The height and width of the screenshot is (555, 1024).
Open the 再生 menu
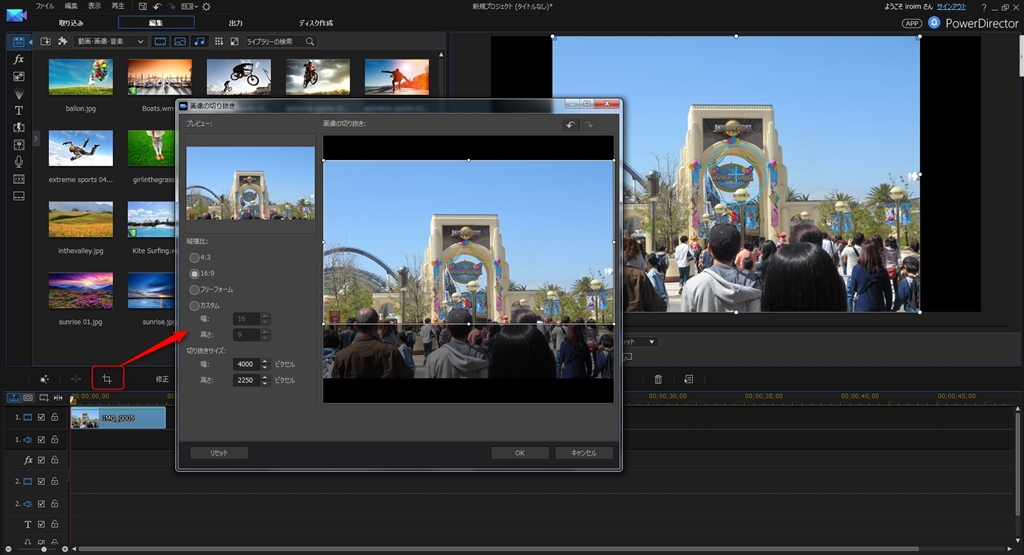[x=118, y=6]
